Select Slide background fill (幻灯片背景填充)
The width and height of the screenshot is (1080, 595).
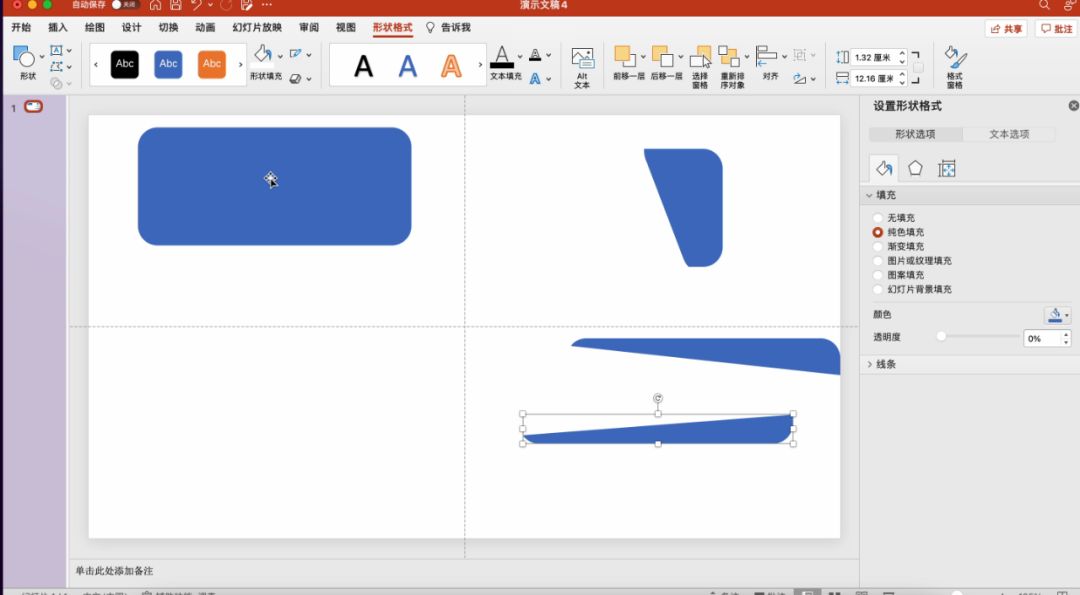click(x=878, y=289)
